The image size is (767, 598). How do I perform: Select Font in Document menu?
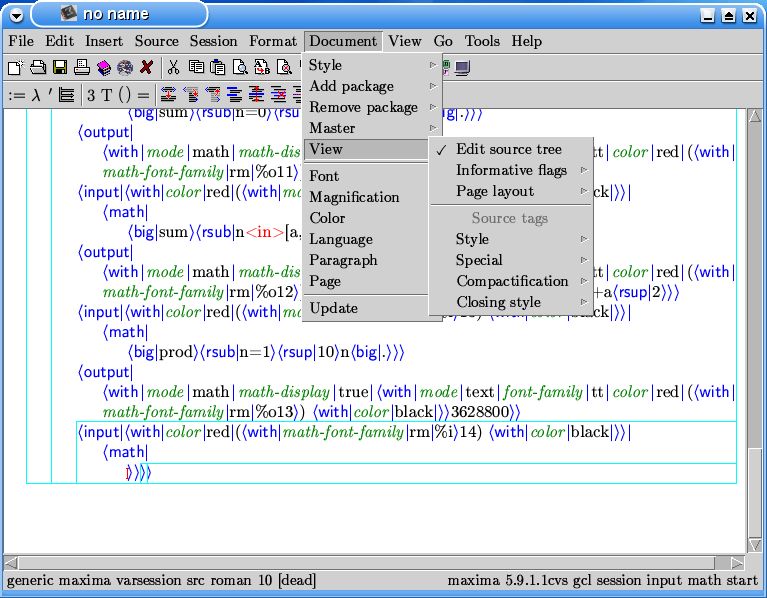click(x=366, y=176)
